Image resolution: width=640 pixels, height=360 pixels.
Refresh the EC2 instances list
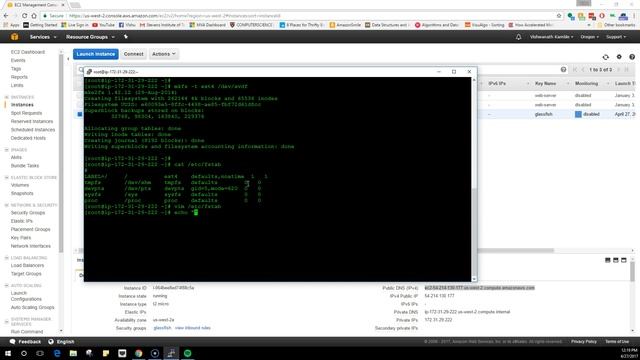coord(605,57)
